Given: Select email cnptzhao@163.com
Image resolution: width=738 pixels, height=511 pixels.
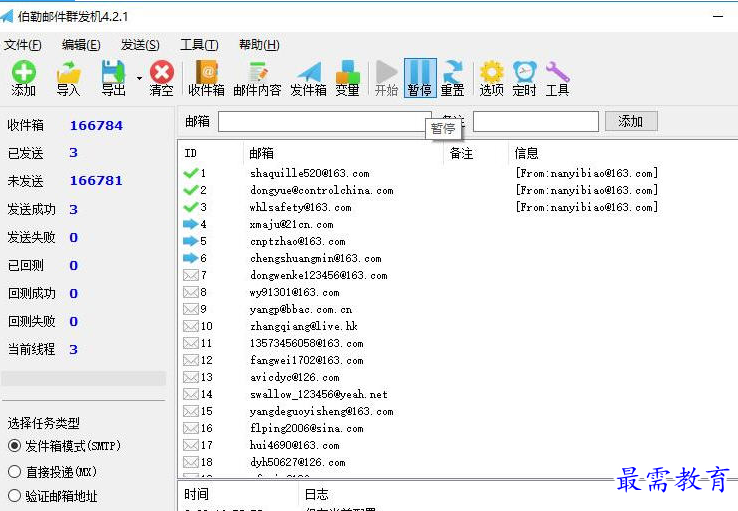Looking at the screenshot, I should (x=298, y=241).
